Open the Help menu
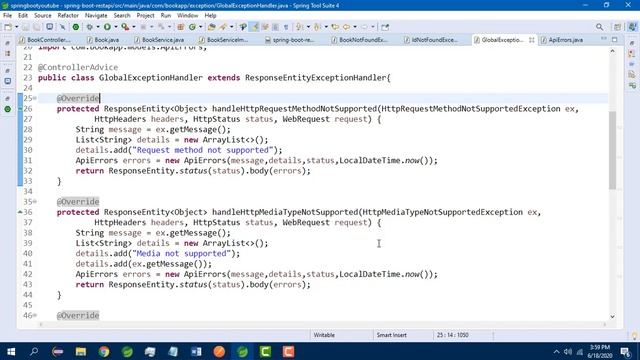The height and width of the screenshot is (360, 640). [x=210, y=16]
